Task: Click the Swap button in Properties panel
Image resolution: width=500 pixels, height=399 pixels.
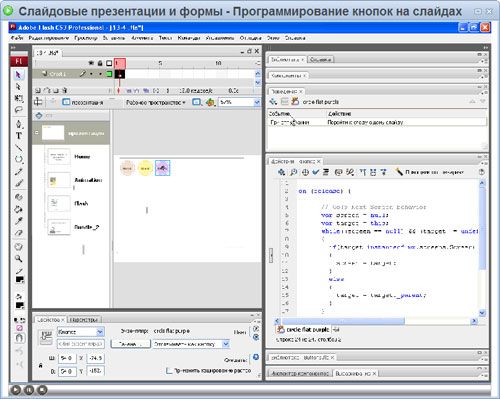Action: [x=130, y=344]
